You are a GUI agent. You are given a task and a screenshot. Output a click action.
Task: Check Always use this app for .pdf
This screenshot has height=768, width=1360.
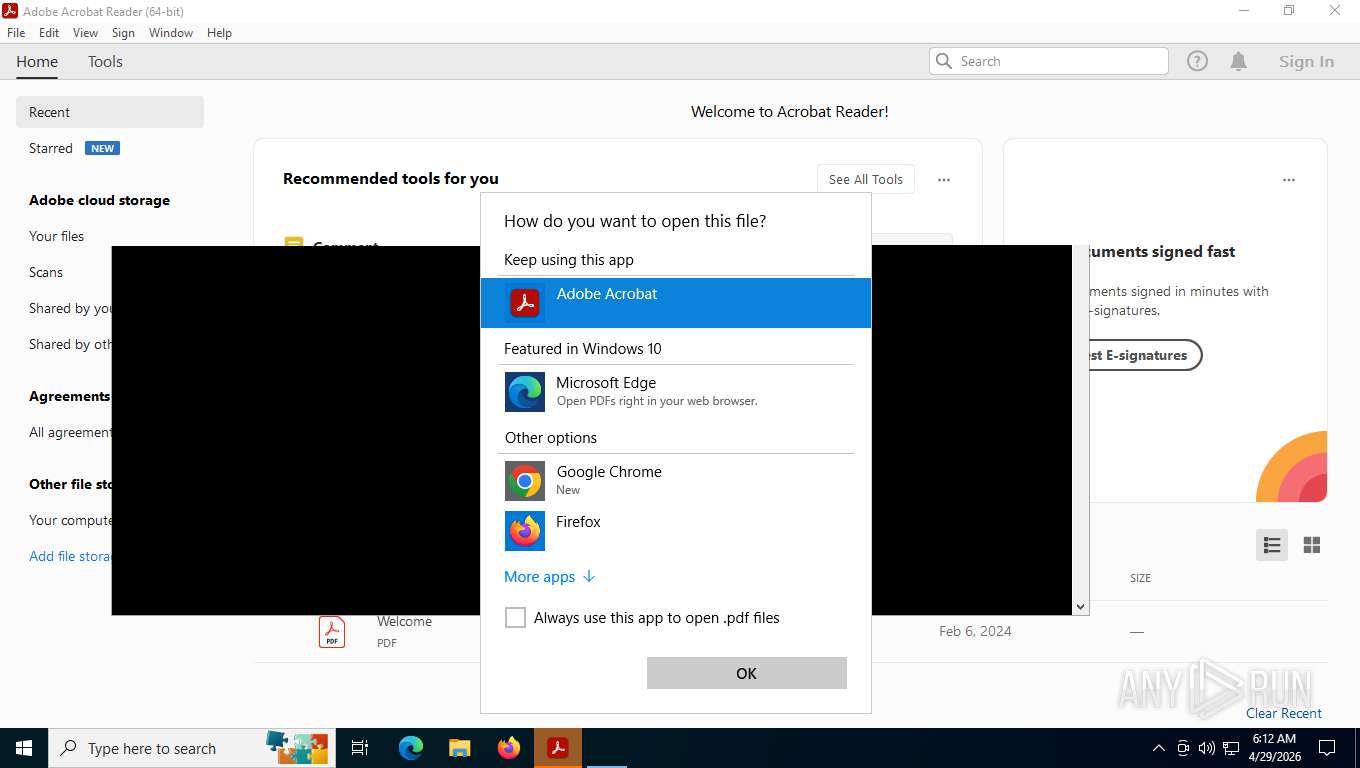tap(515, 618)
